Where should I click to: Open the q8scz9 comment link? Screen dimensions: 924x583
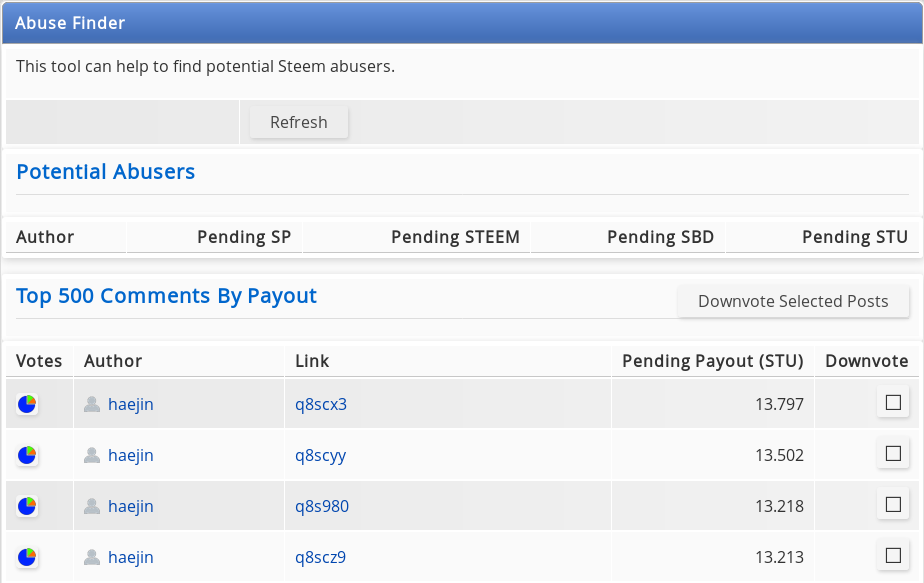[321, 557]
